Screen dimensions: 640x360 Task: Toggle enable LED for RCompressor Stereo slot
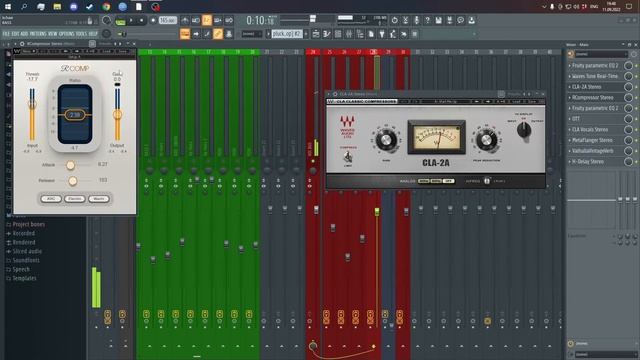tap(636, 98)
